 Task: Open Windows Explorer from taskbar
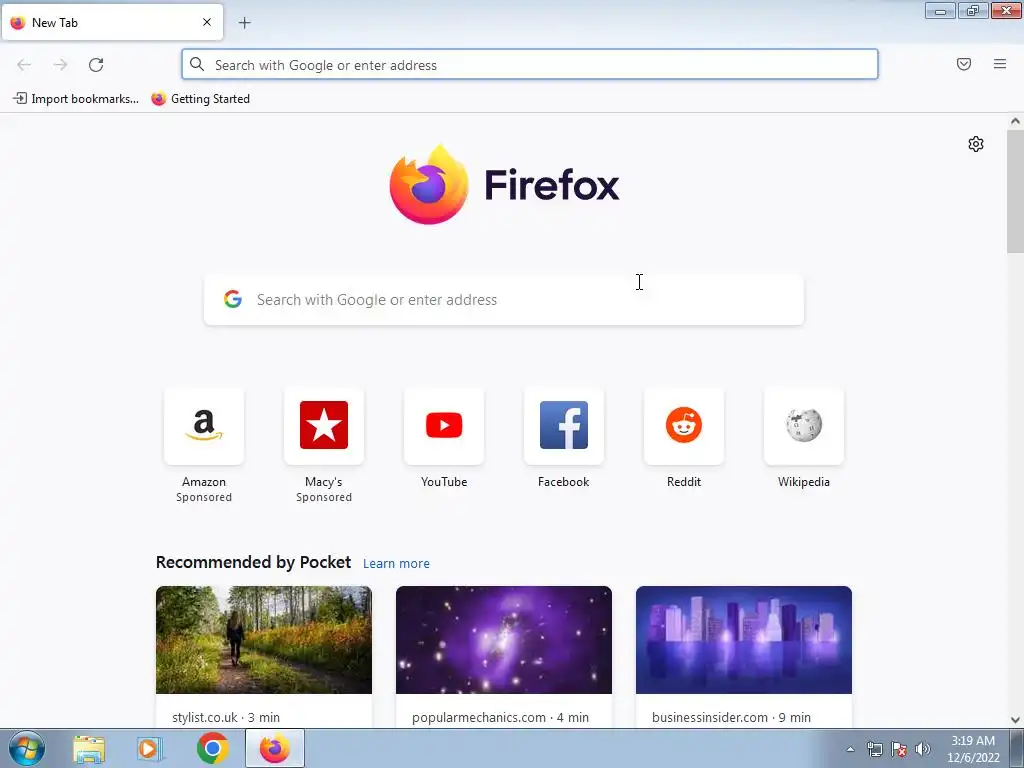[89, 749]
